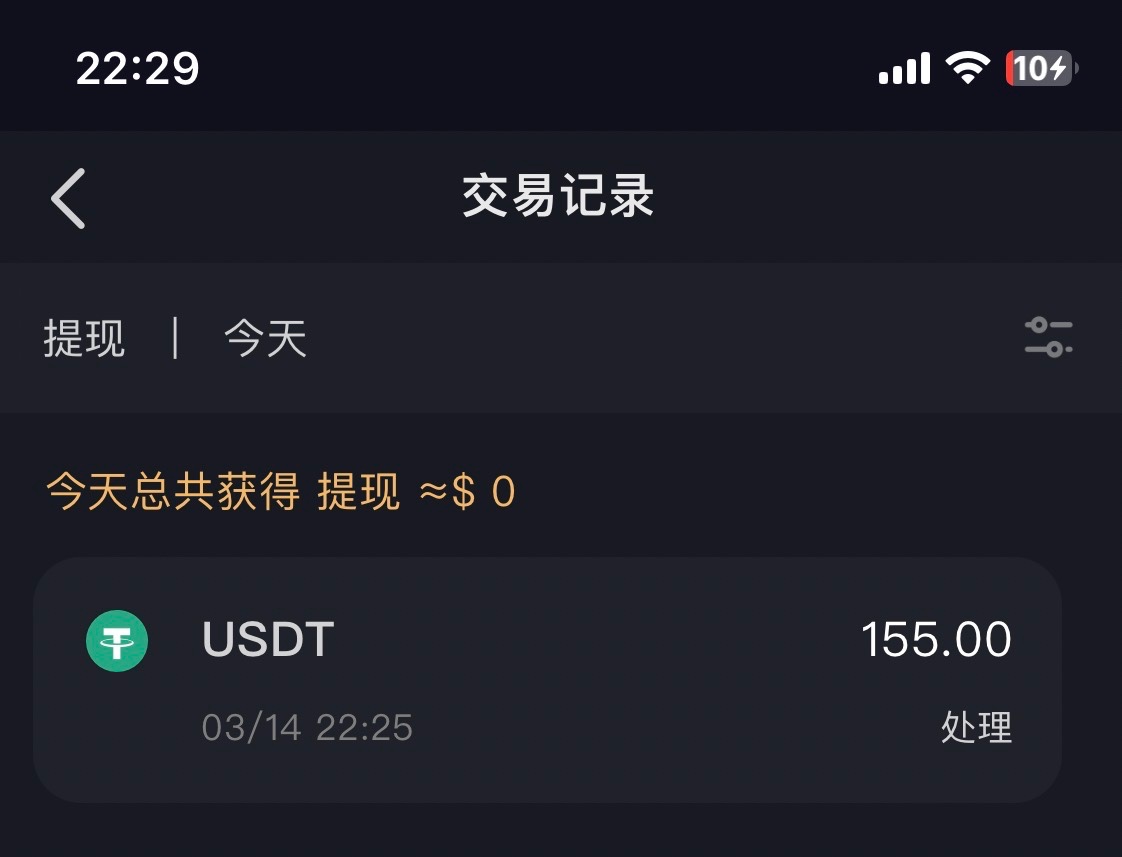Tap the cellular signal bars icon
This screenshot has width=1122, height=857.
click(x=904, y=69)
